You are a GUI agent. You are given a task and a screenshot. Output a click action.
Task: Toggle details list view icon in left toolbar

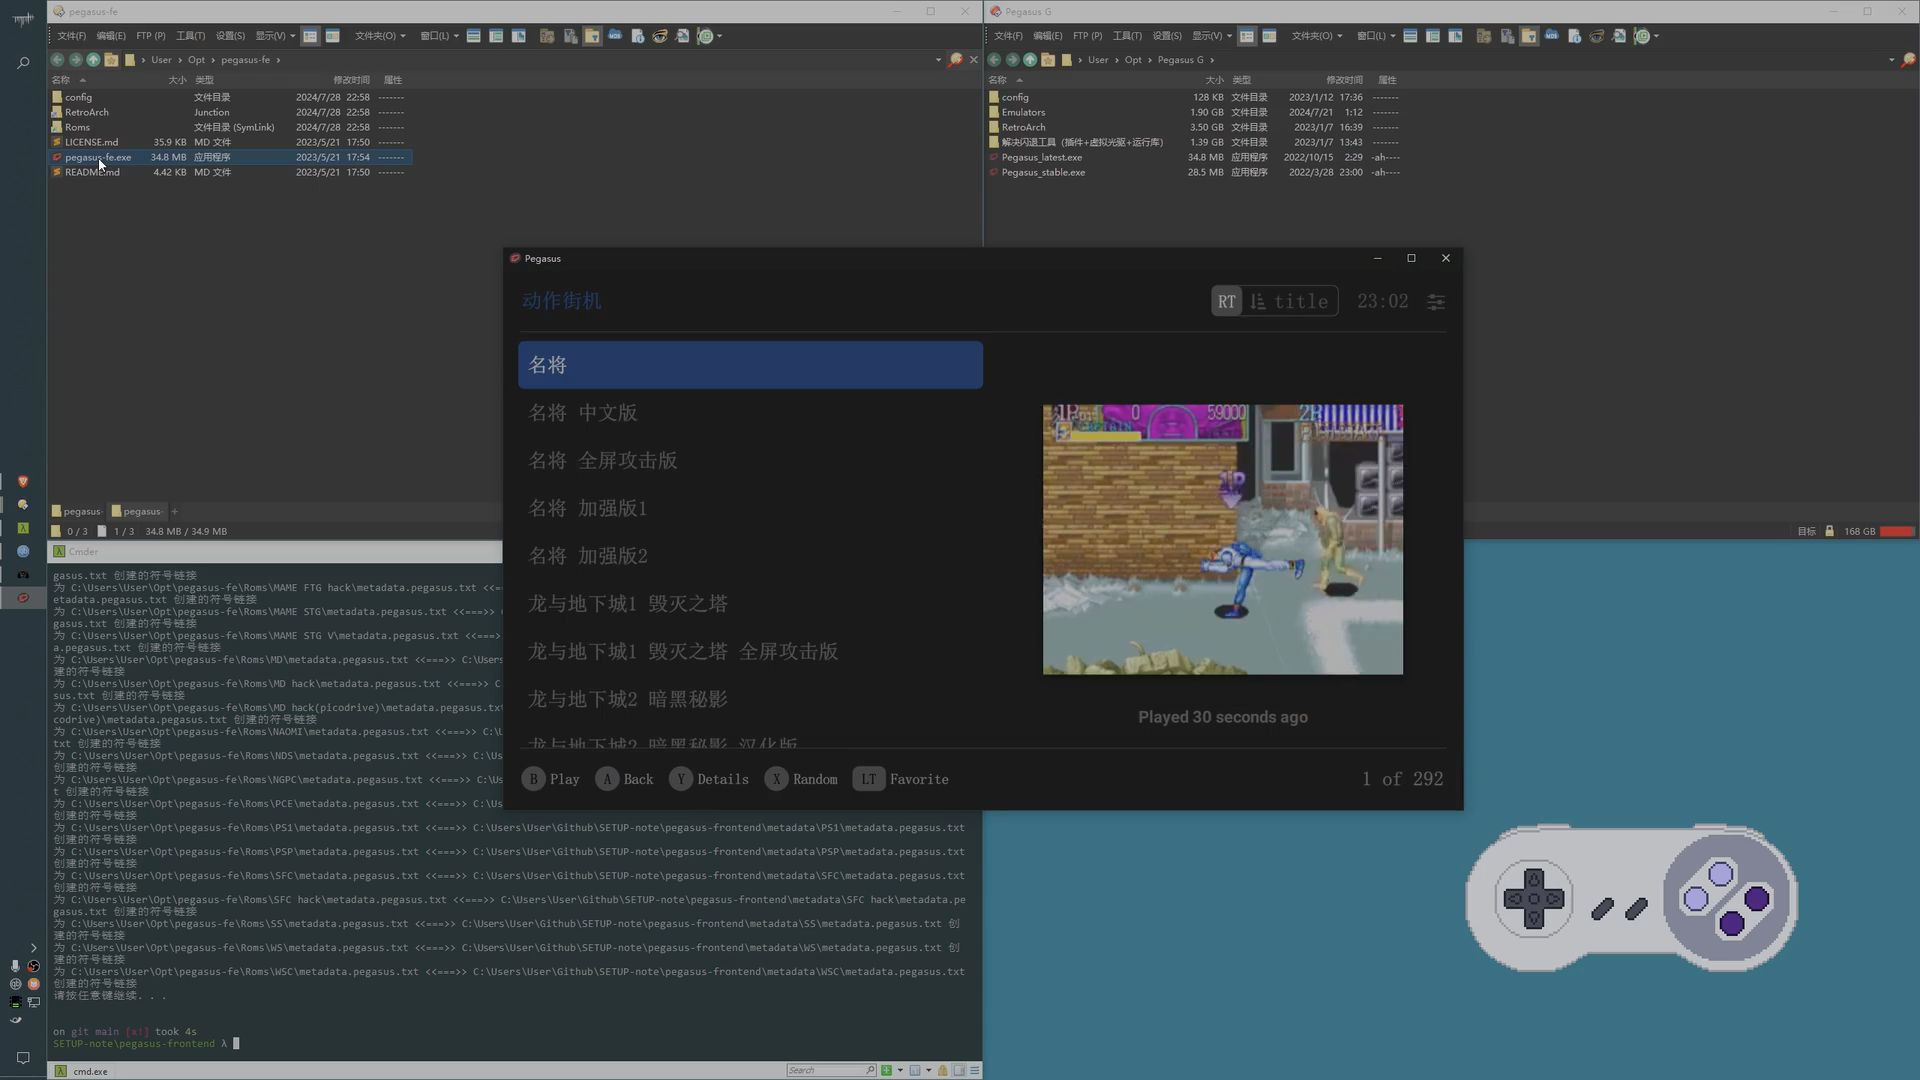click(310, 36)
